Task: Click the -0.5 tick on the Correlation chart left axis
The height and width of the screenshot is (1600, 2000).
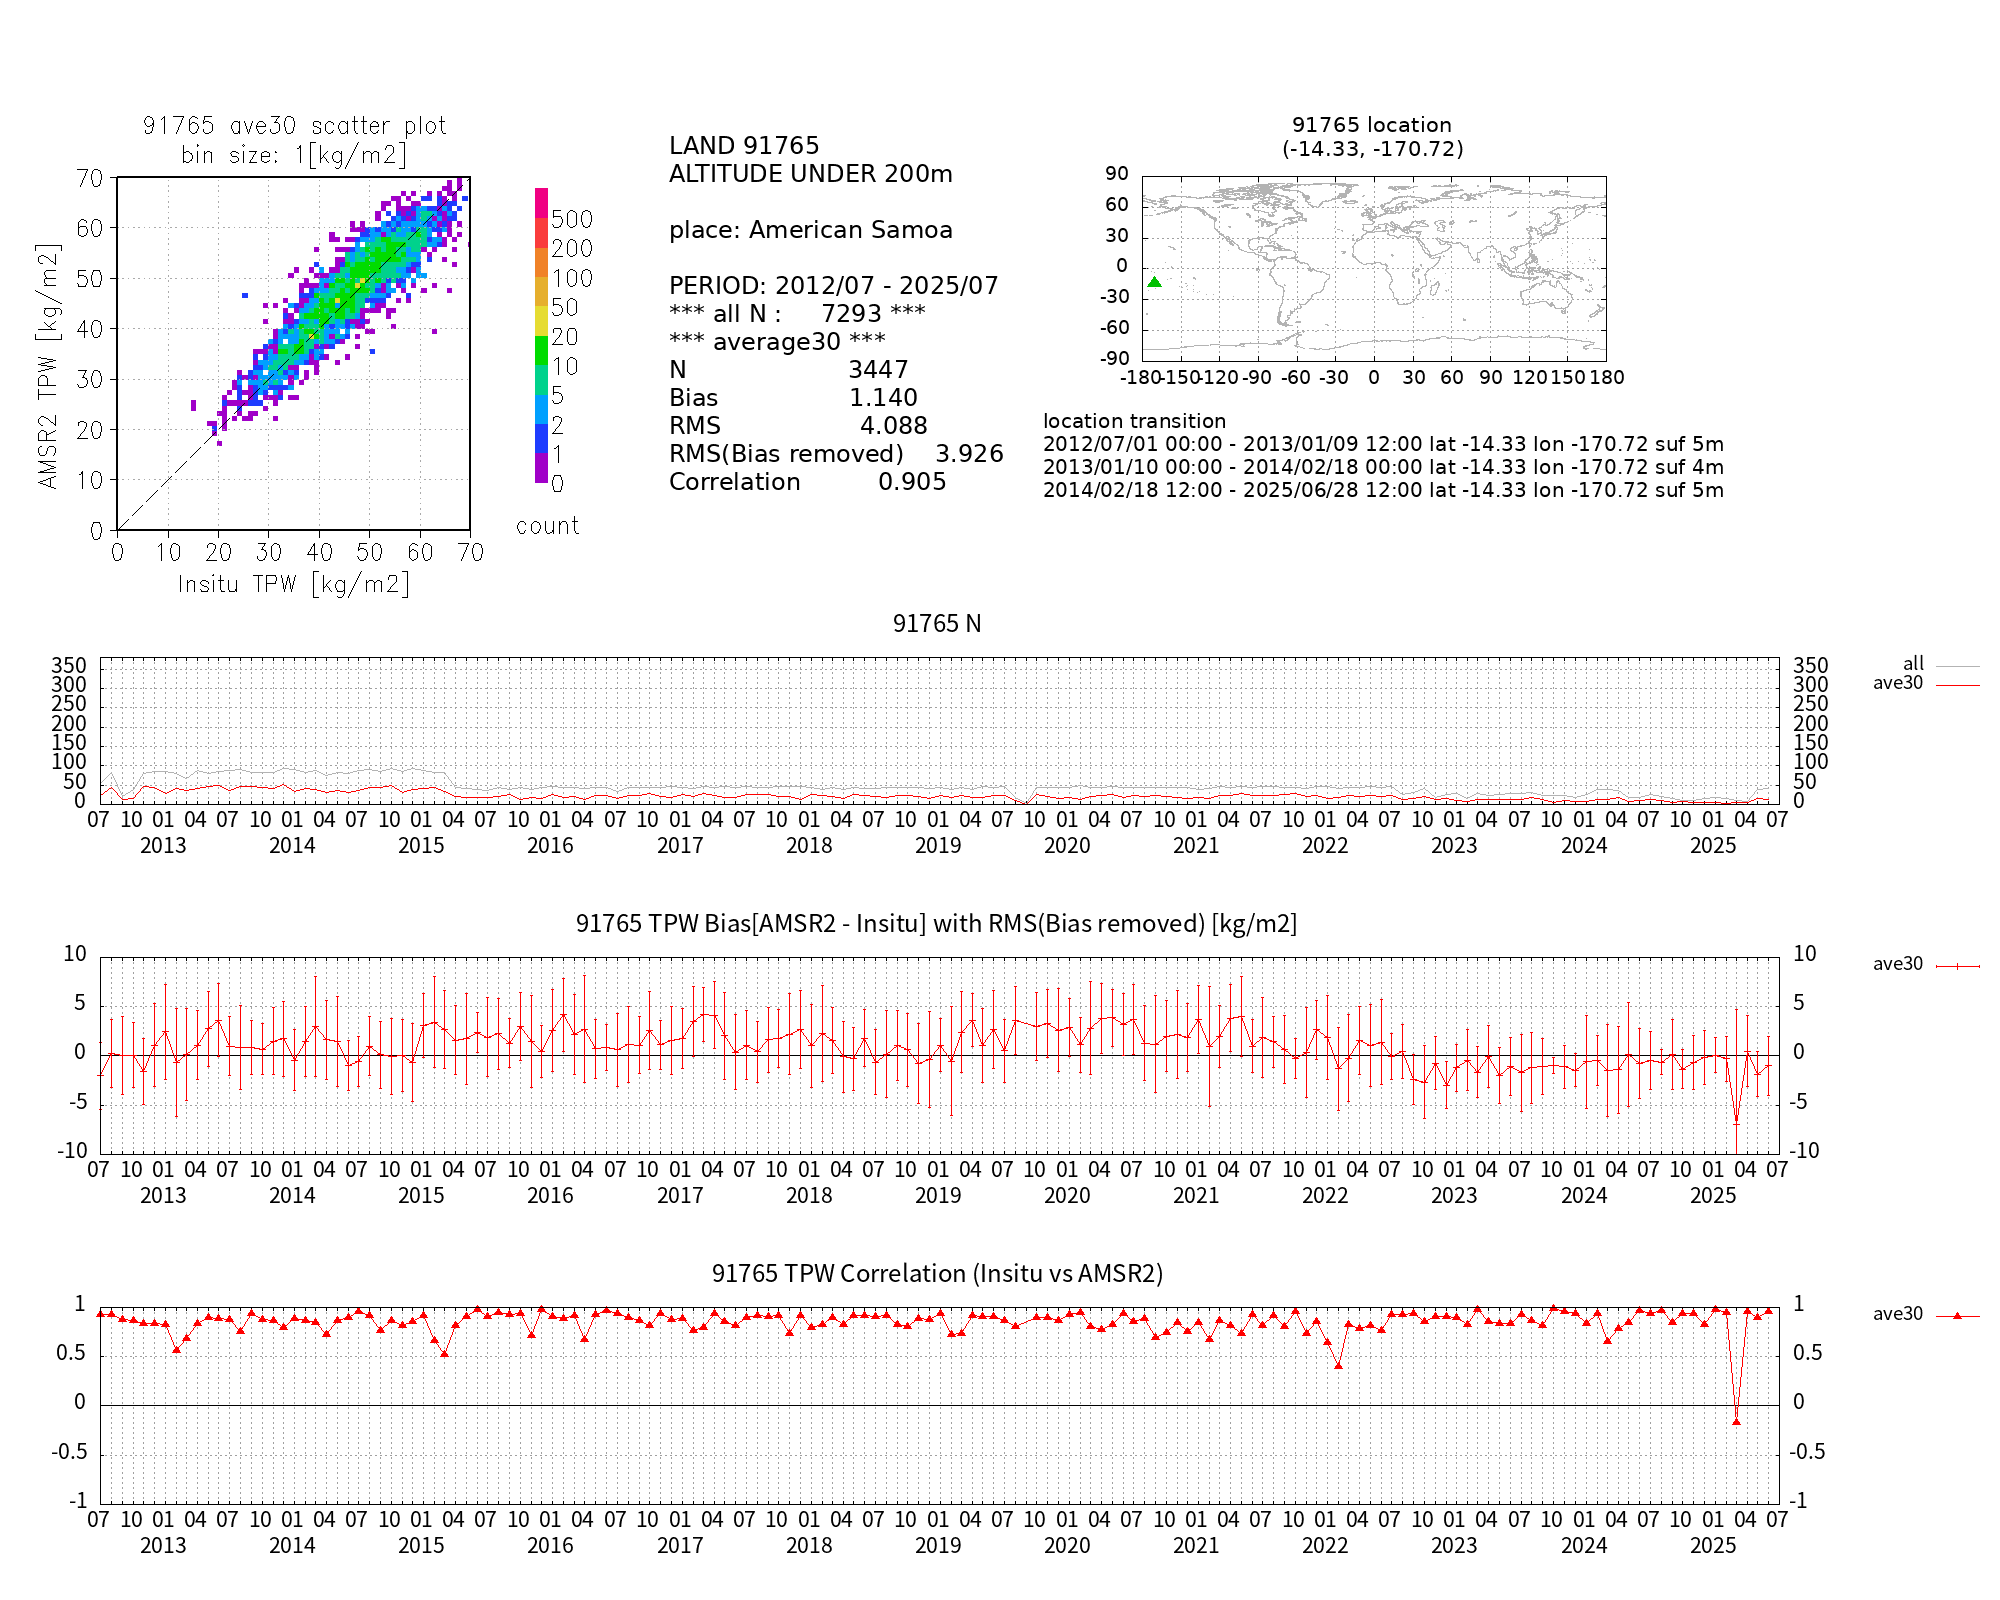Action: [69, 1452]
